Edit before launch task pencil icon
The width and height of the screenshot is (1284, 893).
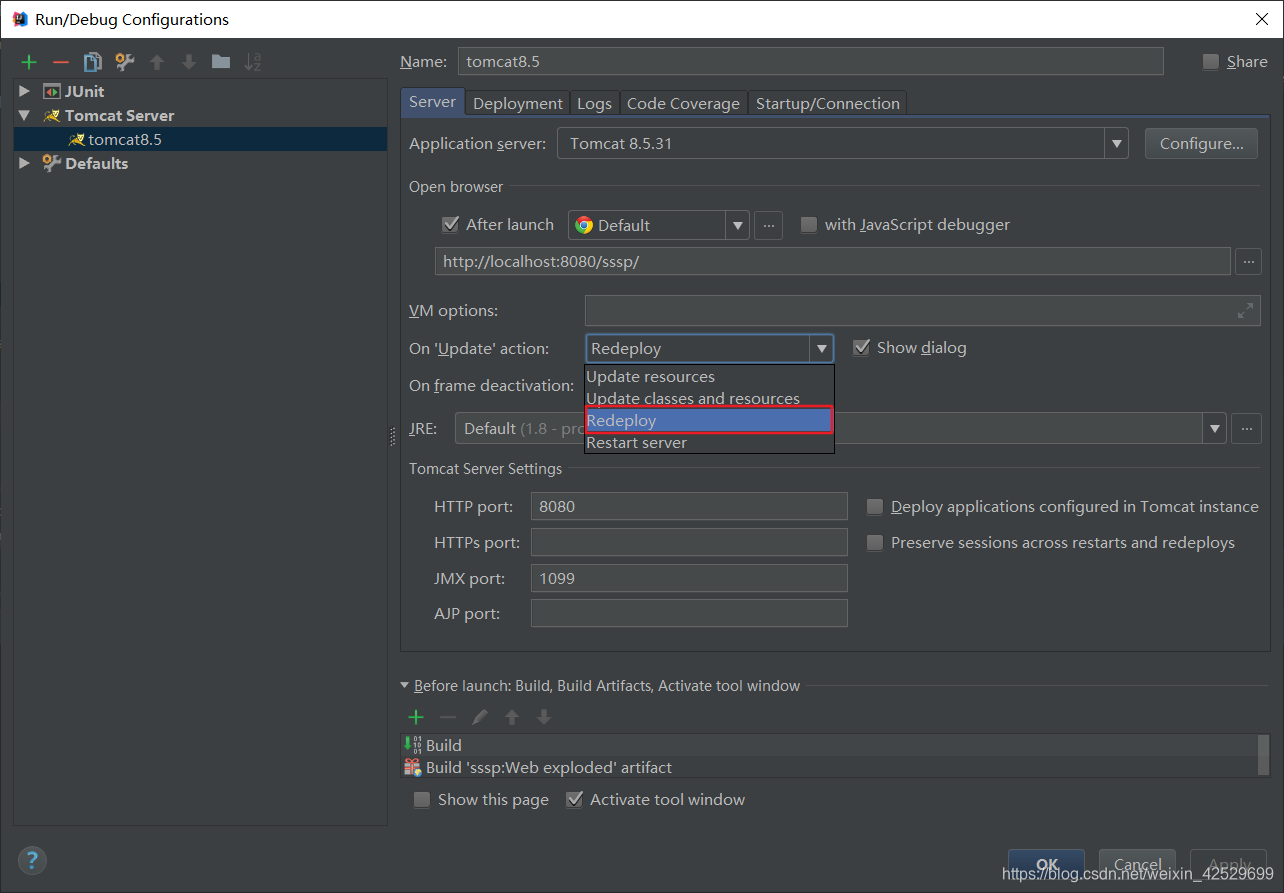tap(480, 717)
